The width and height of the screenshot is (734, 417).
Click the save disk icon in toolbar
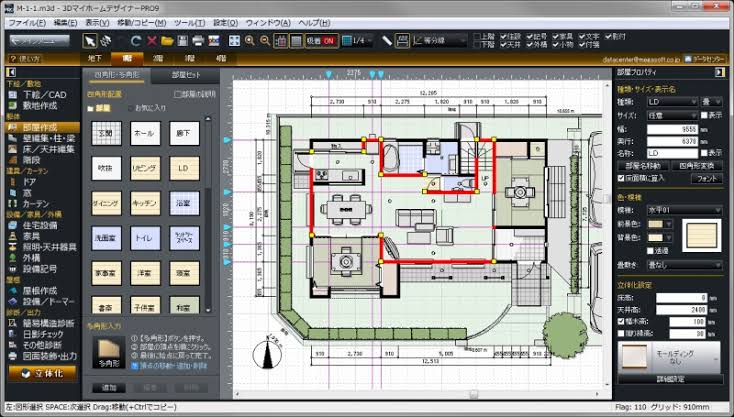[x=182, y=41]
